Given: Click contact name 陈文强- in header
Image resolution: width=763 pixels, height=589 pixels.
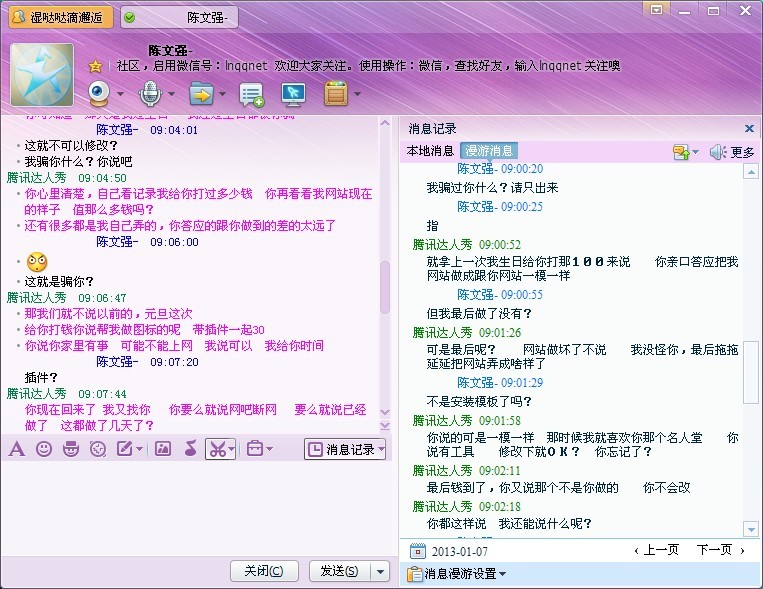Looking at the screenshot, I should [170, 51].
